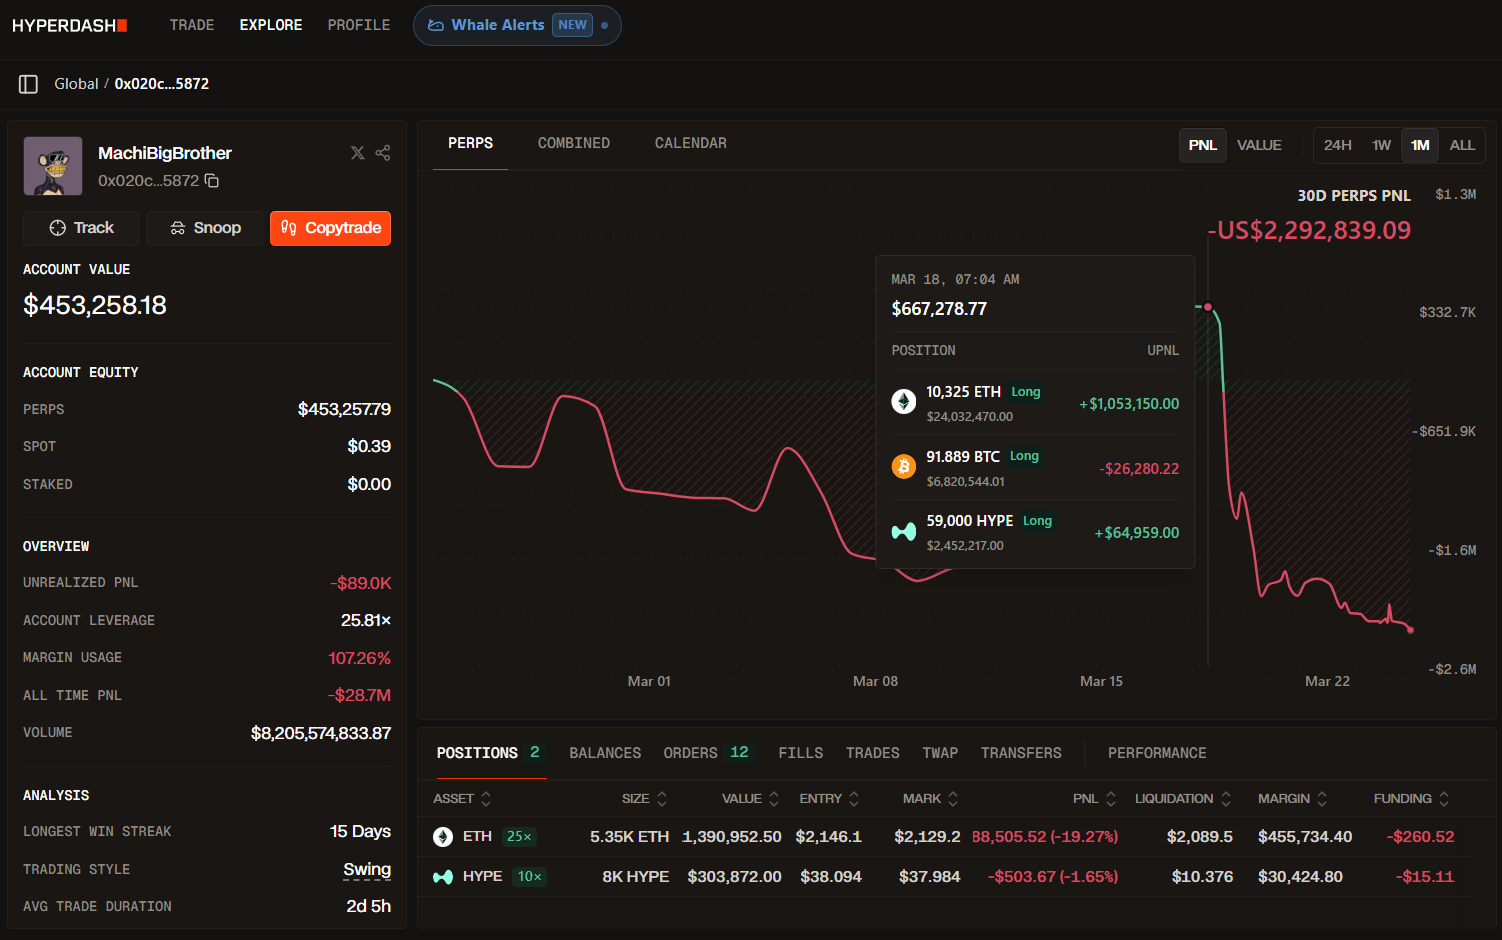Screen dimensions: 1502x940
Task: Select the ALL time range
Action: coord(1462,145)
